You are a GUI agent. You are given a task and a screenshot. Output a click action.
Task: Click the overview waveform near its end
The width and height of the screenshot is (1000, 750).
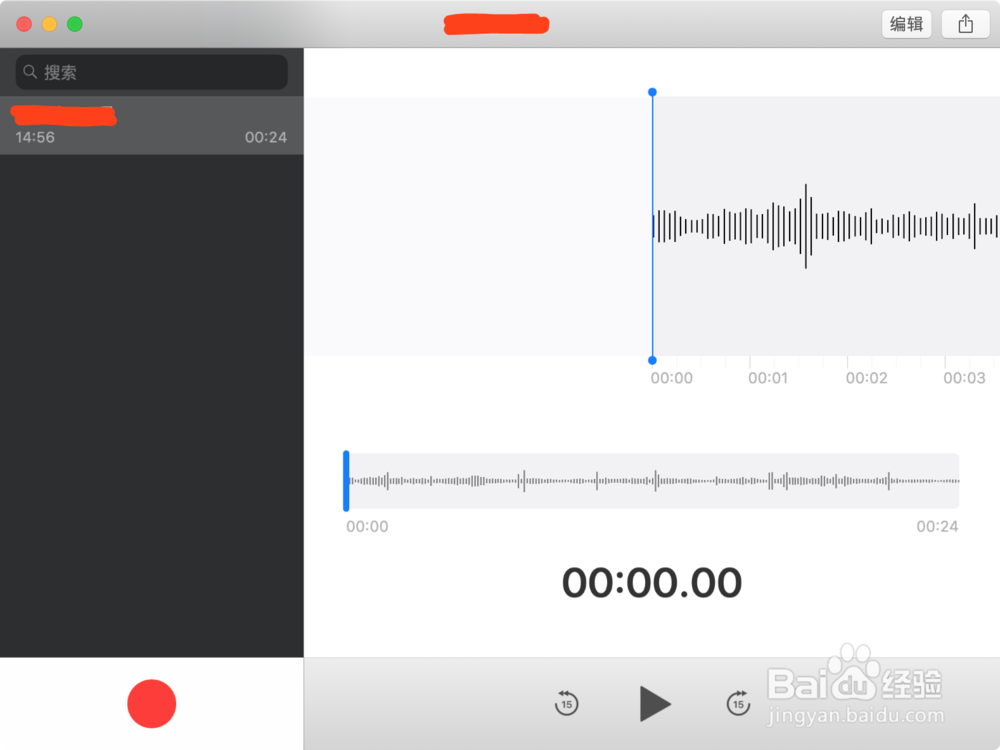(x=930, y=481)
